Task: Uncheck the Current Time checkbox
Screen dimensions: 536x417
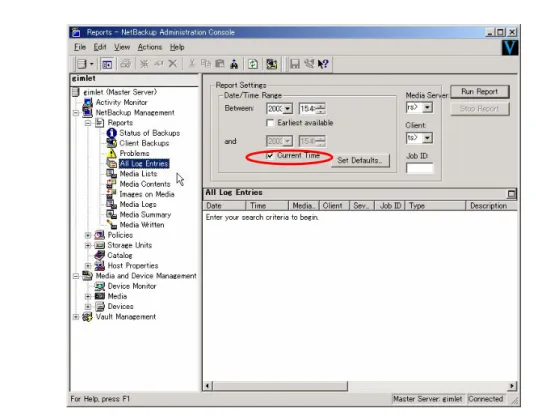Action: pos(270,156)
